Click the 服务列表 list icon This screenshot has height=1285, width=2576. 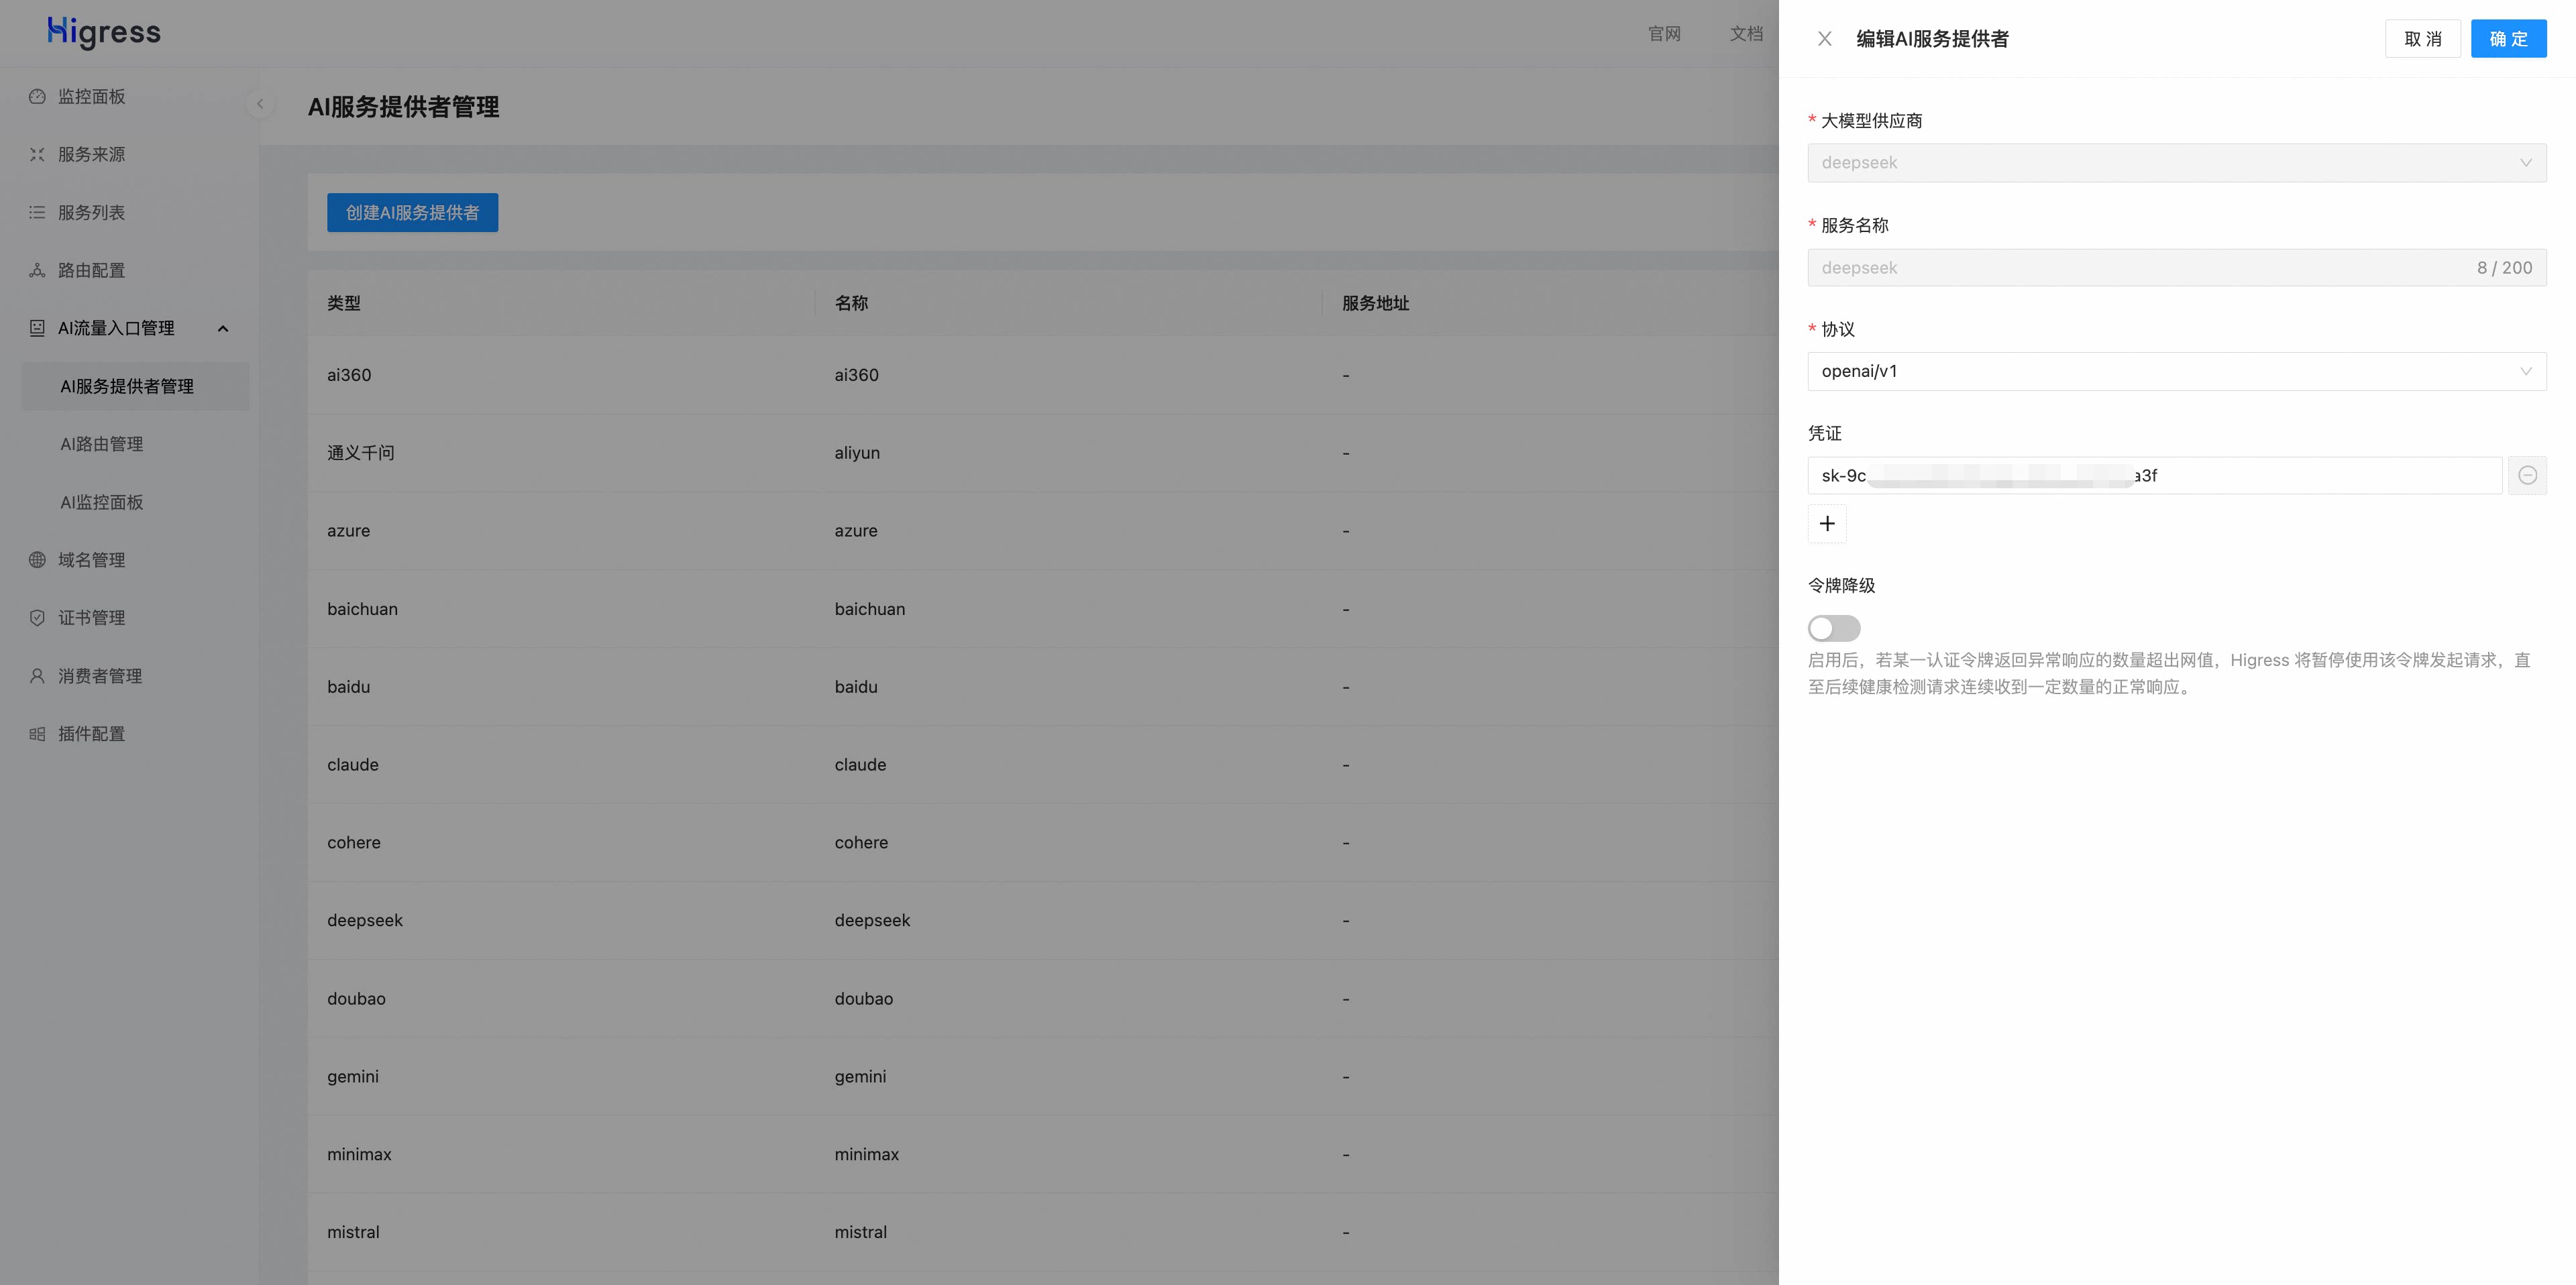37,213
